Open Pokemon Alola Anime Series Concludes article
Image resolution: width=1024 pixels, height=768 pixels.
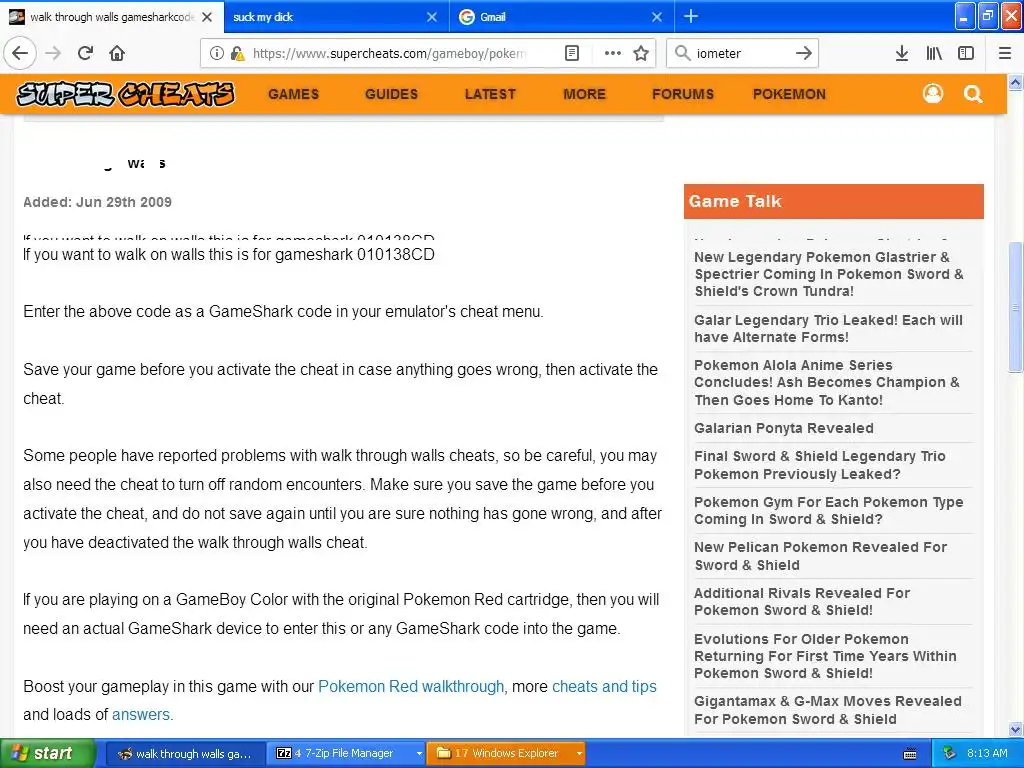click(827, 383)
